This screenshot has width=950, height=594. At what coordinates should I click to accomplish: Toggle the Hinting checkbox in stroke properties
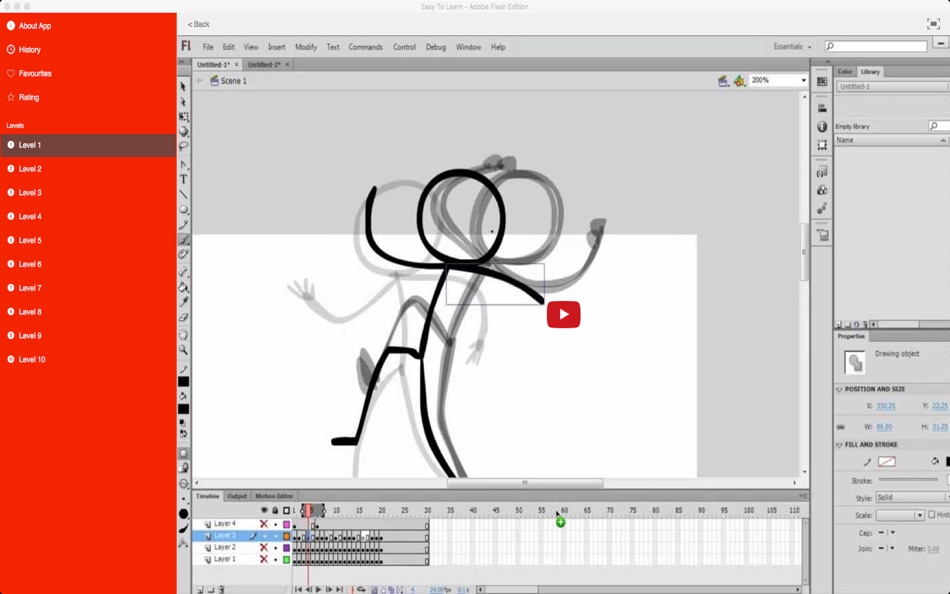coord(932,515)
